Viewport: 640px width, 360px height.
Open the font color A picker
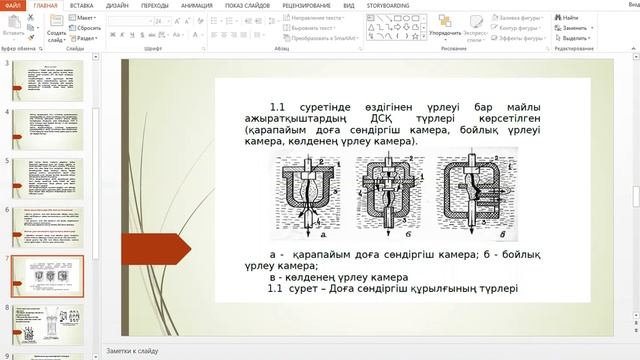coord(195,35)
